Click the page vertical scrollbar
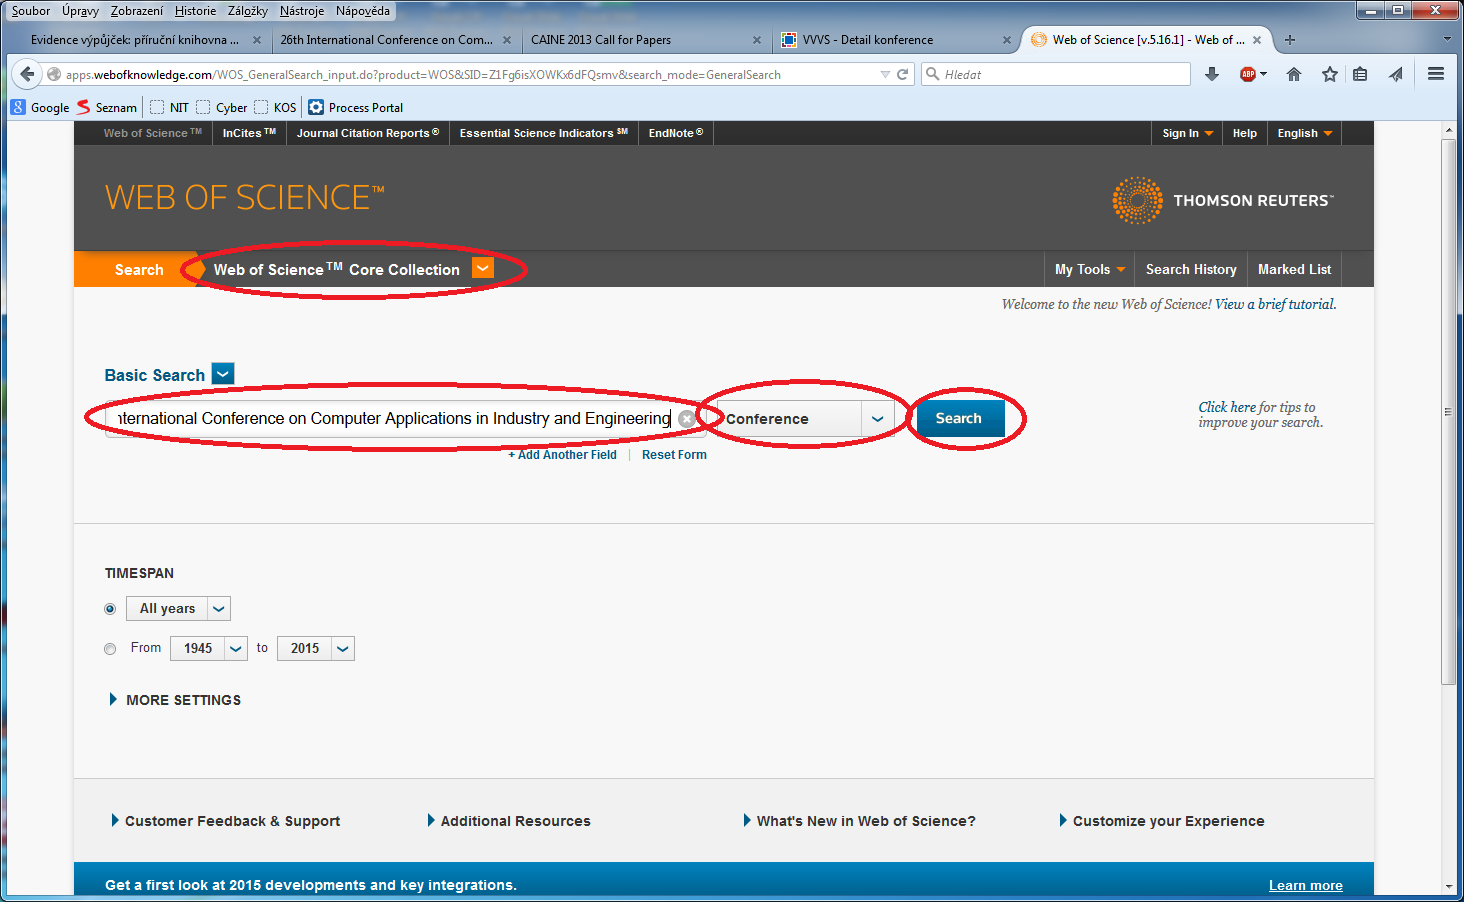1464x902 pixels. [1448, 412]
